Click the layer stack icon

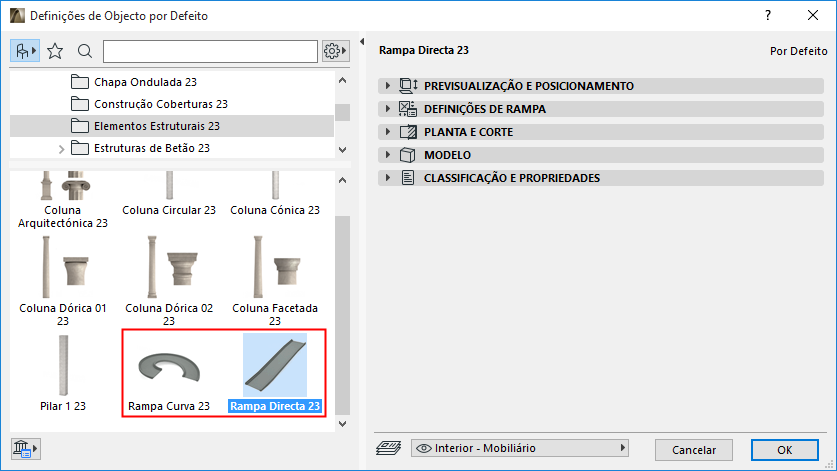pos(390,449)
